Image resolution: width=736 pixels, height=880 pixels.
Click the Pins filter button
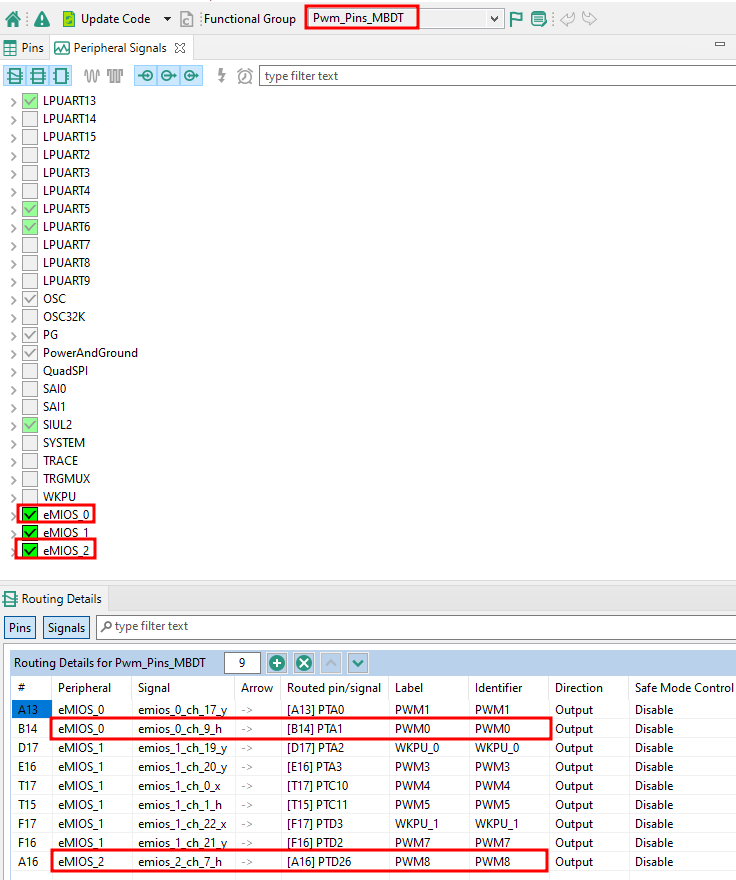click(20, 627)
